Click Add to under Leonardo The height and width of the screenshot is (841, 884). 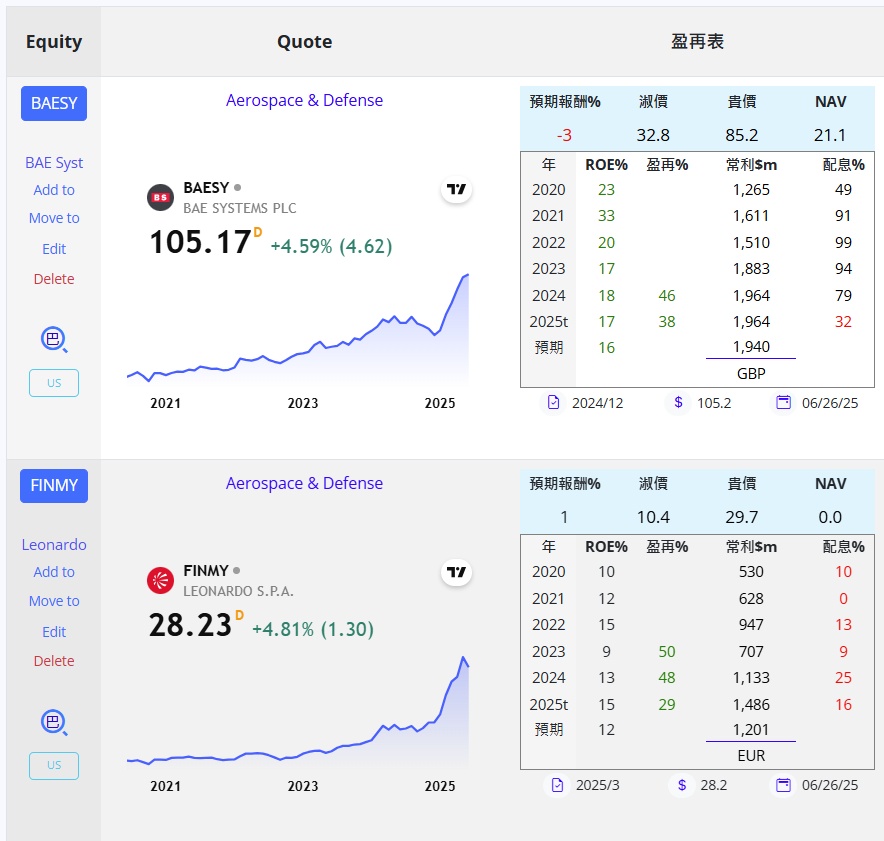tap(54, 572)
